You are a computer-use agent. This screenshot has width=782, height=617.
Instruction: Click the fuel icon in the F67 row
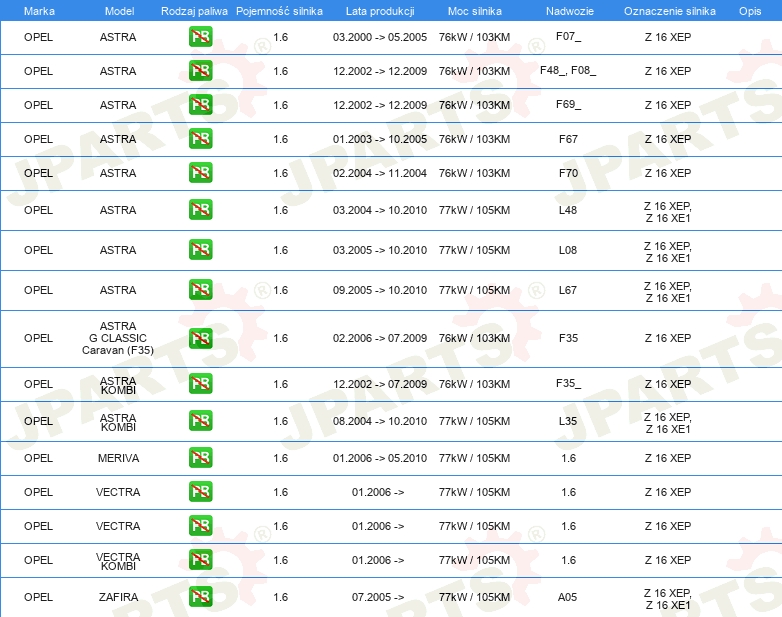click(x=200, y=139)
